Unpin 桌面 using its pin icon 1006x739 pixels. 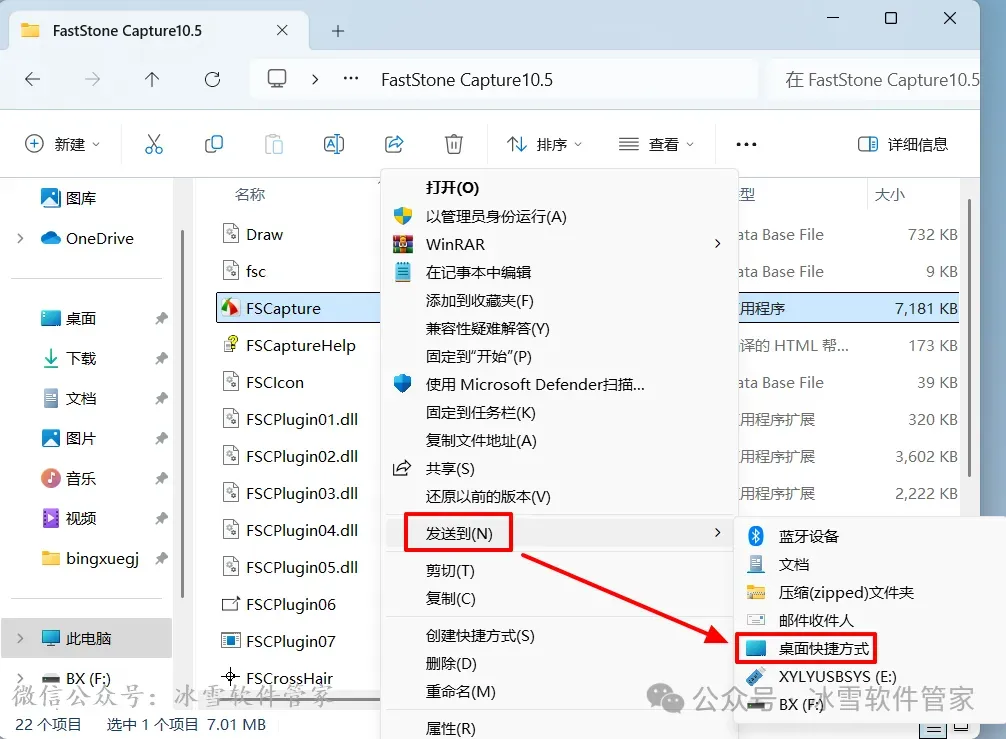click(x=161, y=318)
